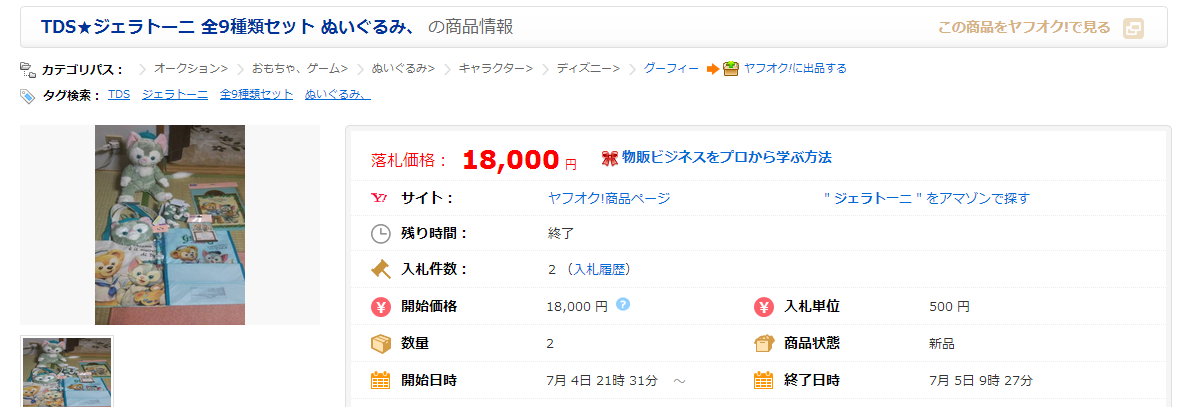Click the tag search label icon
Image resolution: width=1181 pixels, height=407 pixels.
pos(28,95)
